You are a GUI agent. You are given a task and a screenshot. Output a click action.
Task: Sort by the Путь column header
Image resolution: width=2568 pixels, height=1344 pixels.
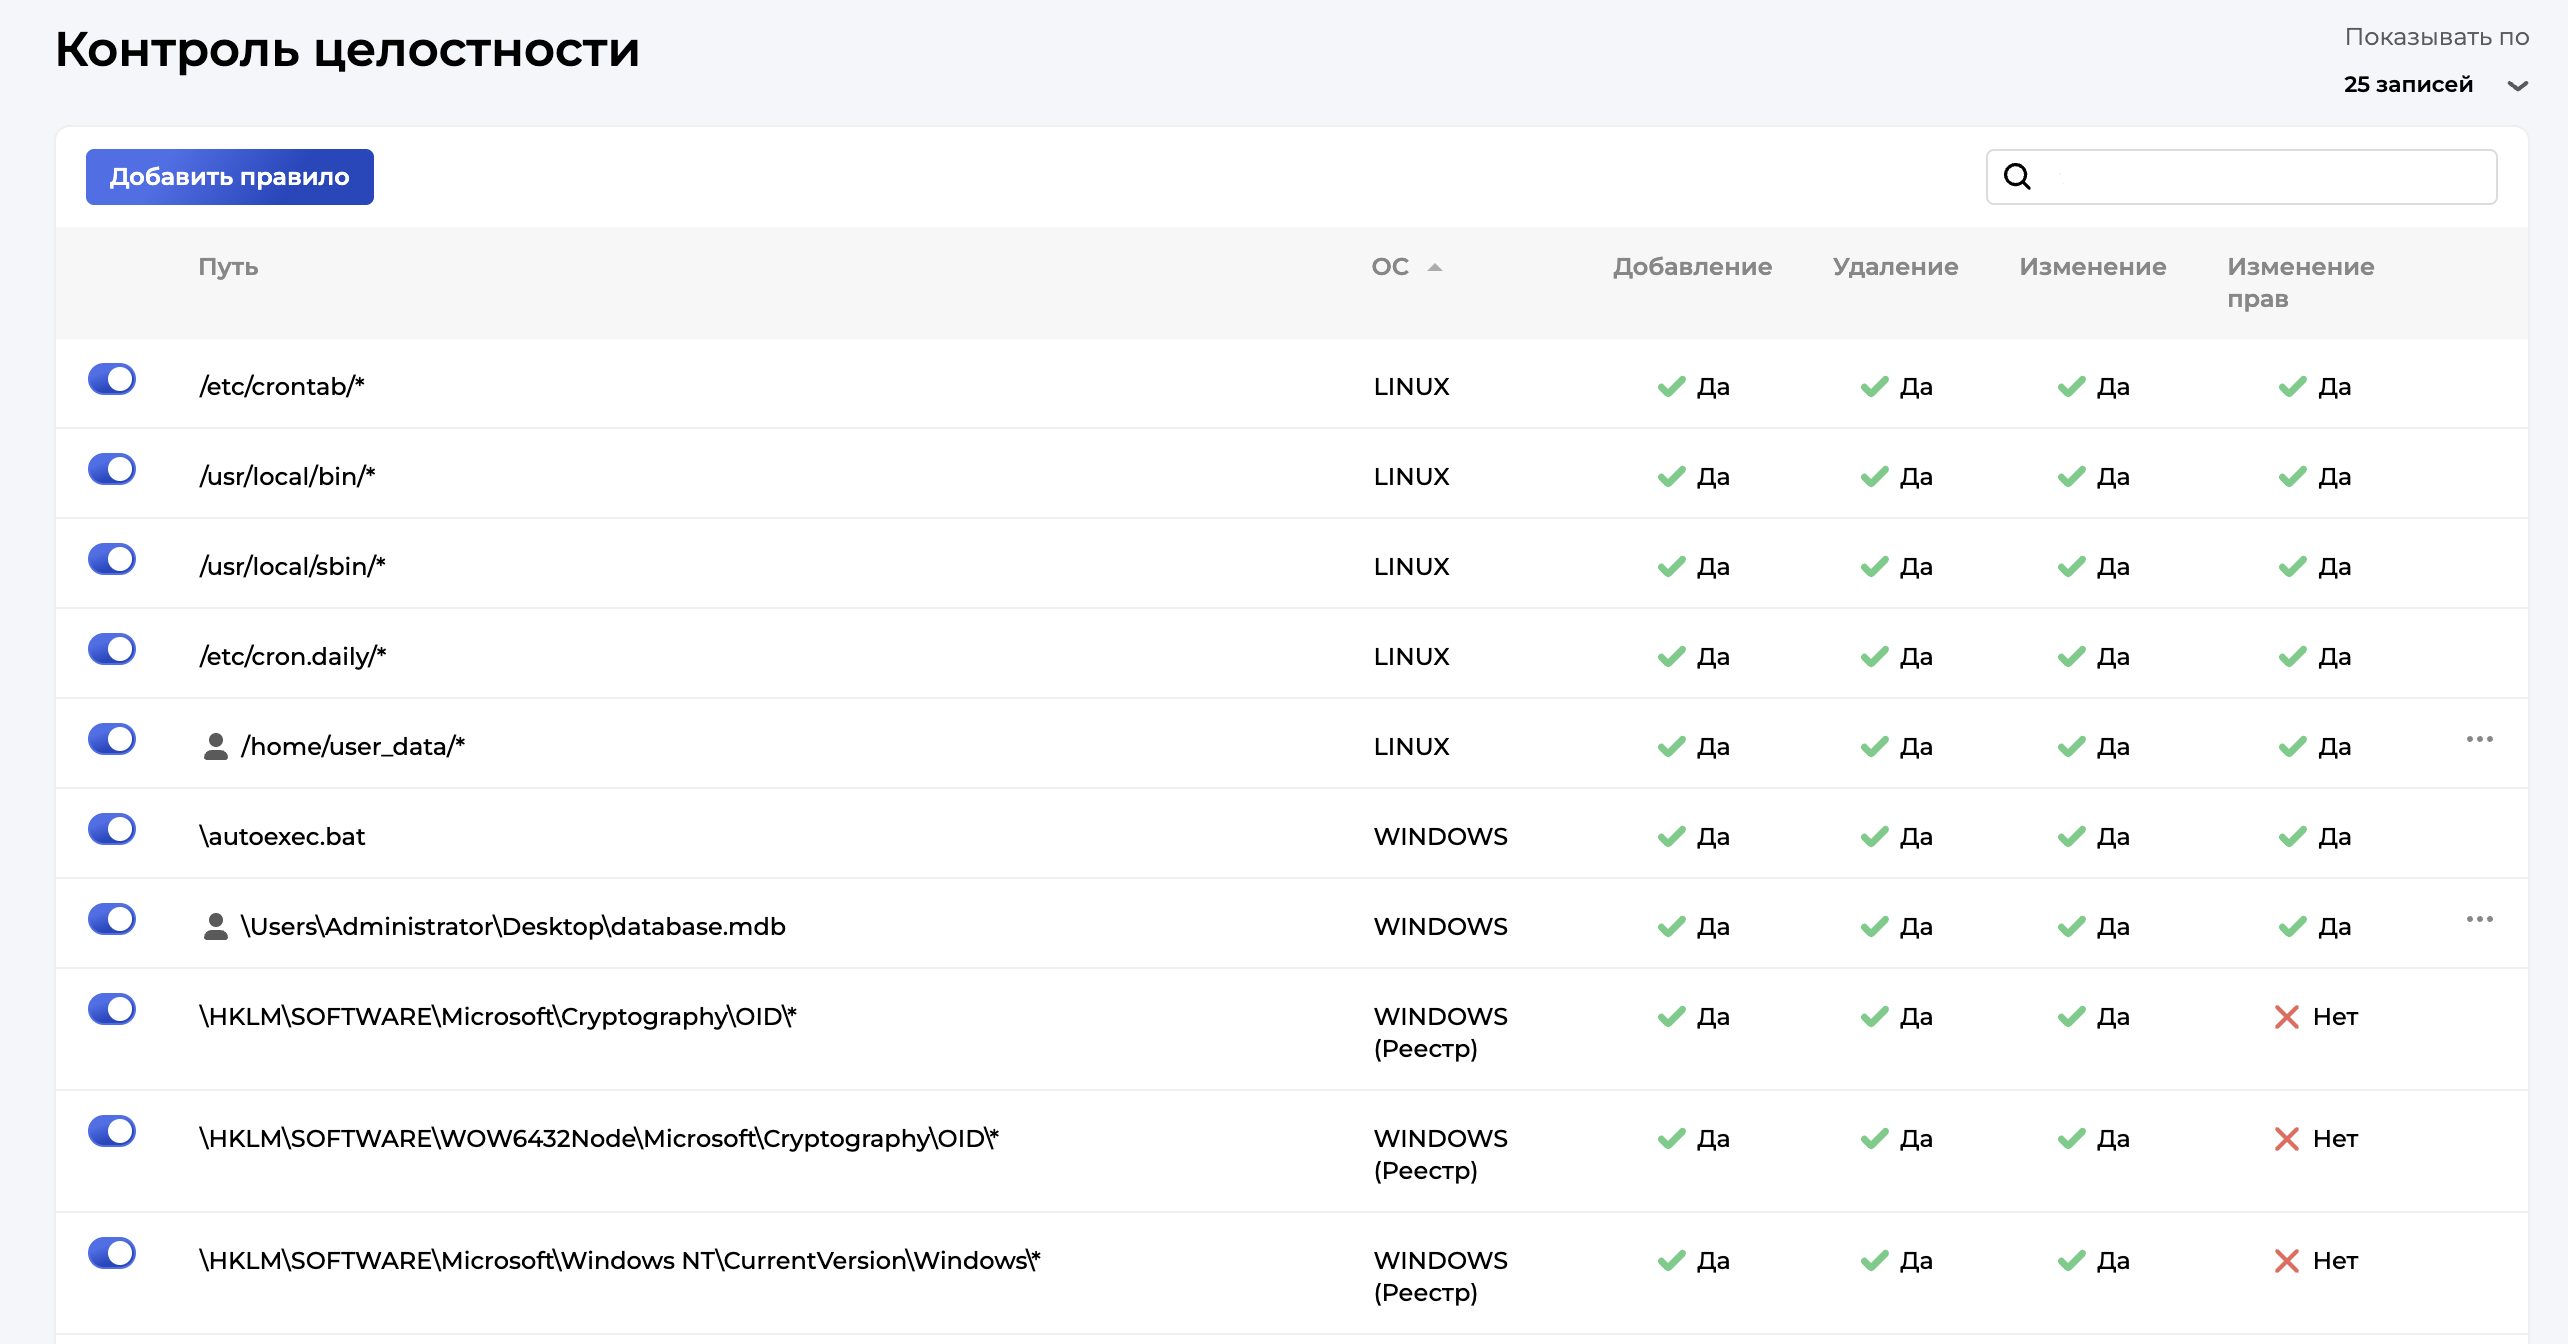click(228, 267)
